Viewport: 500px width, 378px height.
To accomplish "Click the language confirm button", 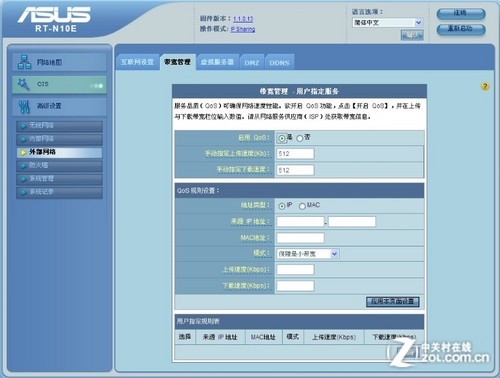I will [412, 35].
